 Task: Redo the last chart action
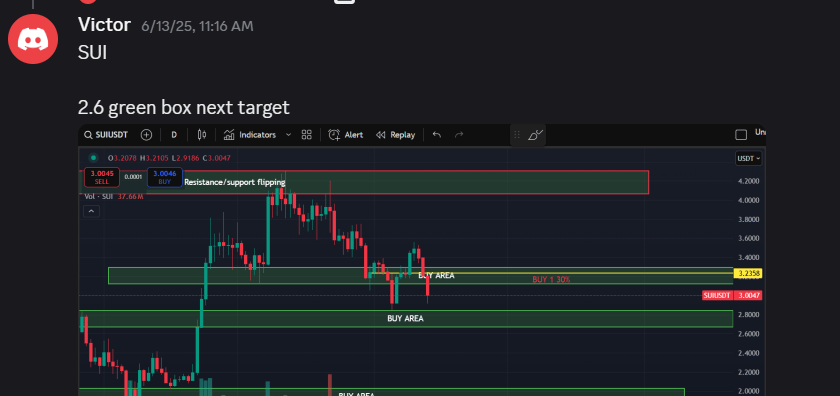(459, 135)
